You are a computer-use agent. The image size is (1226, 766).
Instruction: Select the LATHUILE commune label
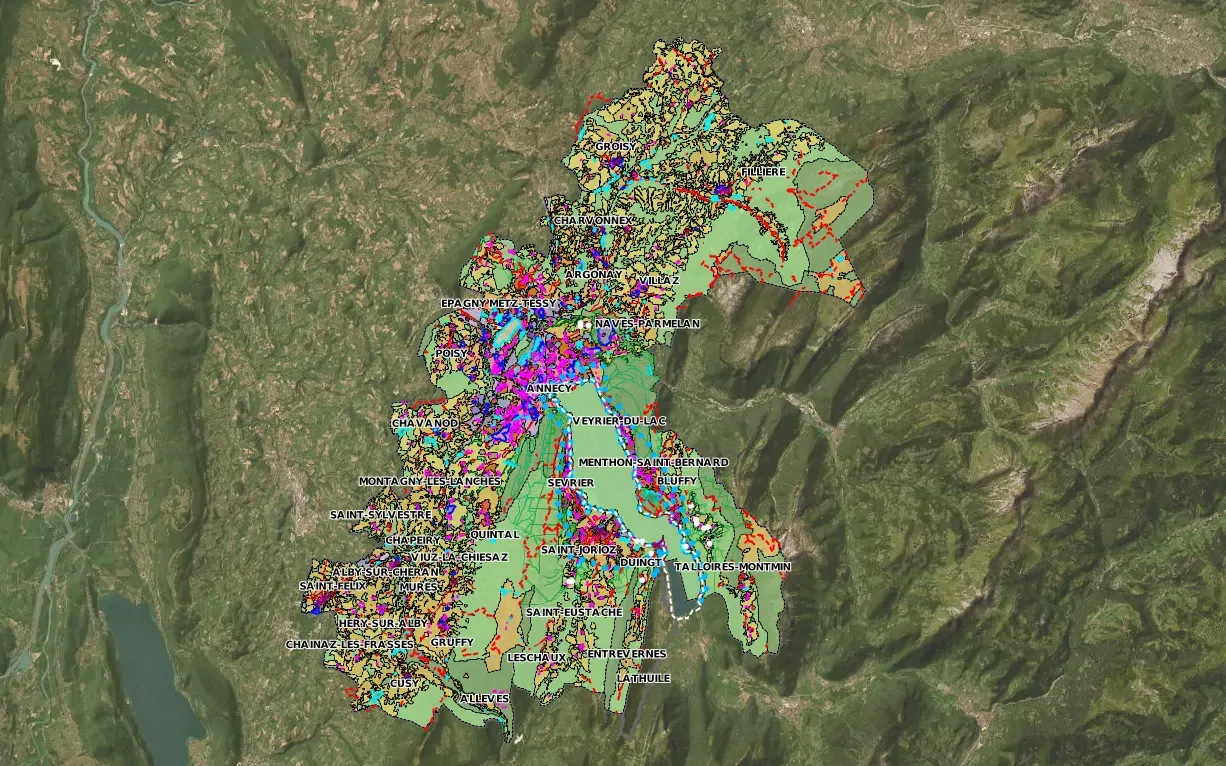coord(644,678)
